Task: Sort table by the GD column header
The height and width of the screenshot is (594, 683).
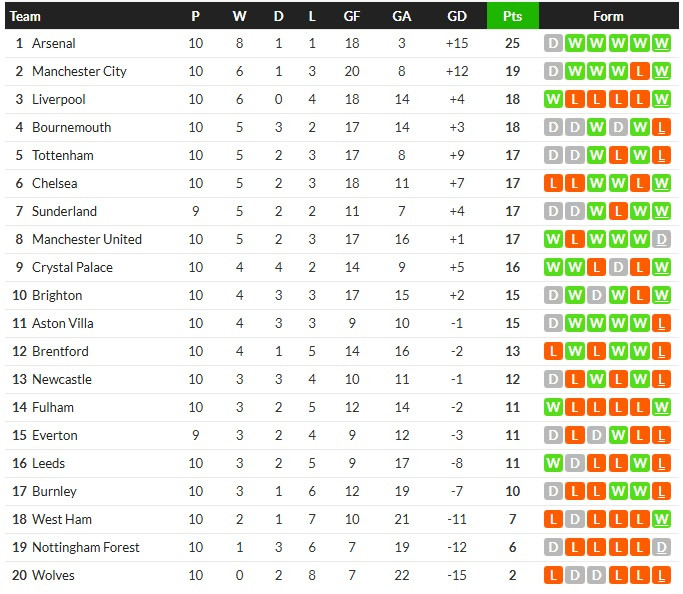Action: point(457,16)
